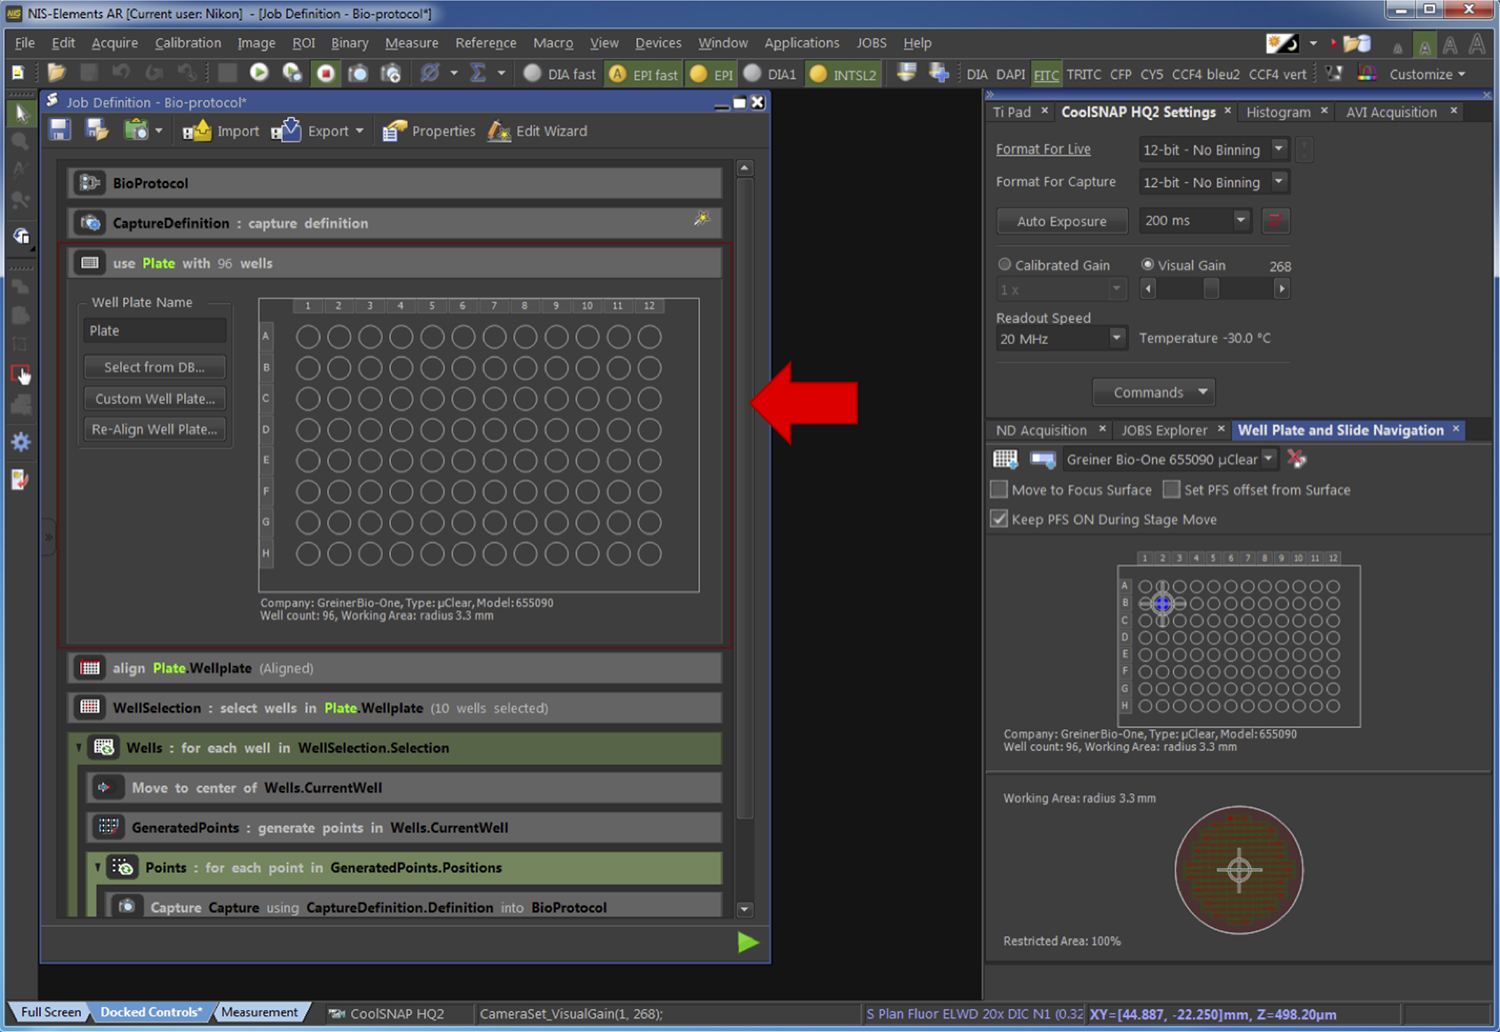
Task: Open the JOBS menu
Action: click(x=871, y=43)
